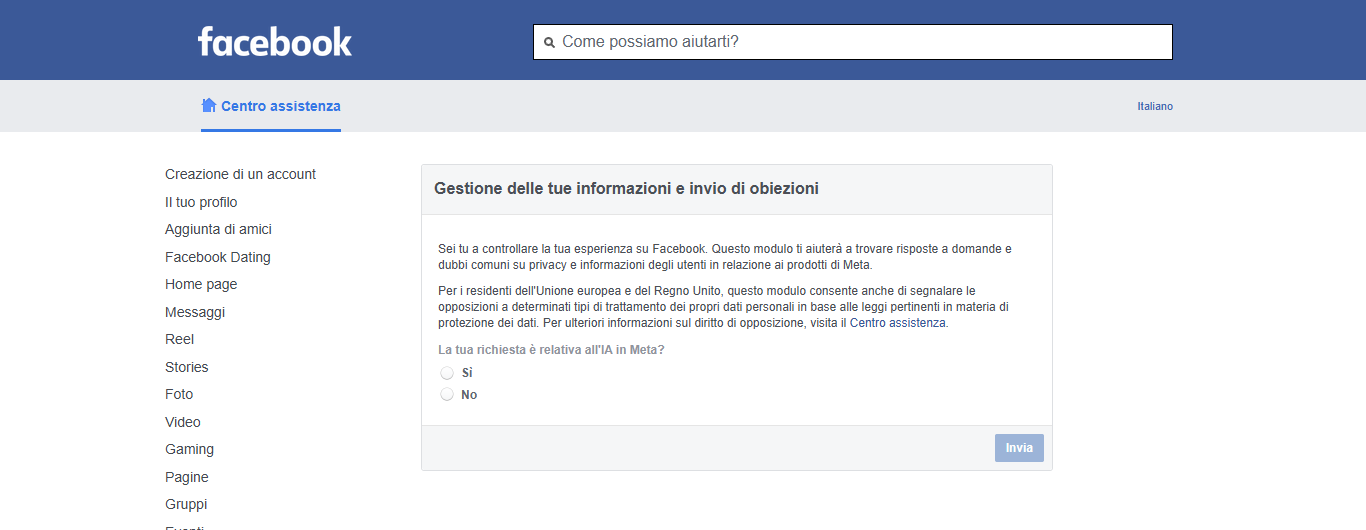Screen dimensions: 1366x530
Task: Go to the Gruppi help topic
Action: point(186,504)
